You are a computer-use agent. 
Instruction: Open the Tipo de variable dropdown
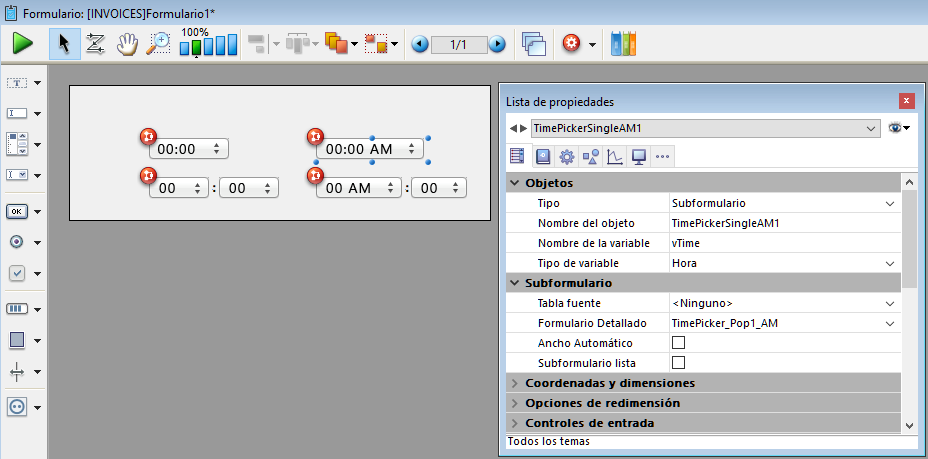click(x=890, y=263)
